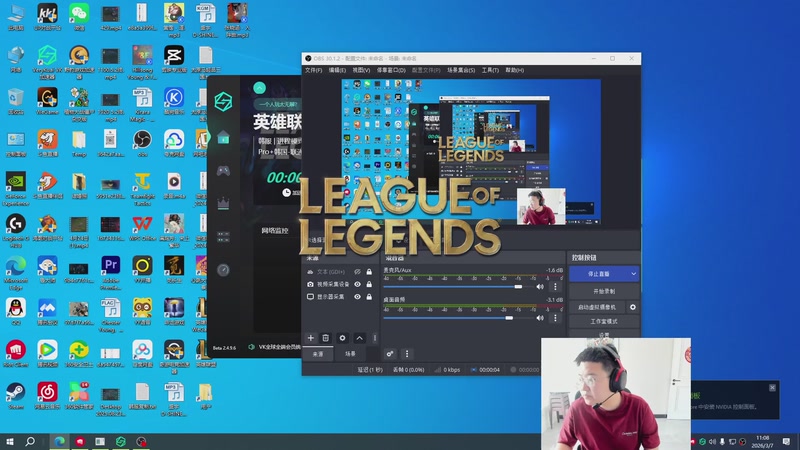Close the NVIDIA notification popup
The image size is (800, 450).
[x=772, y=388]
